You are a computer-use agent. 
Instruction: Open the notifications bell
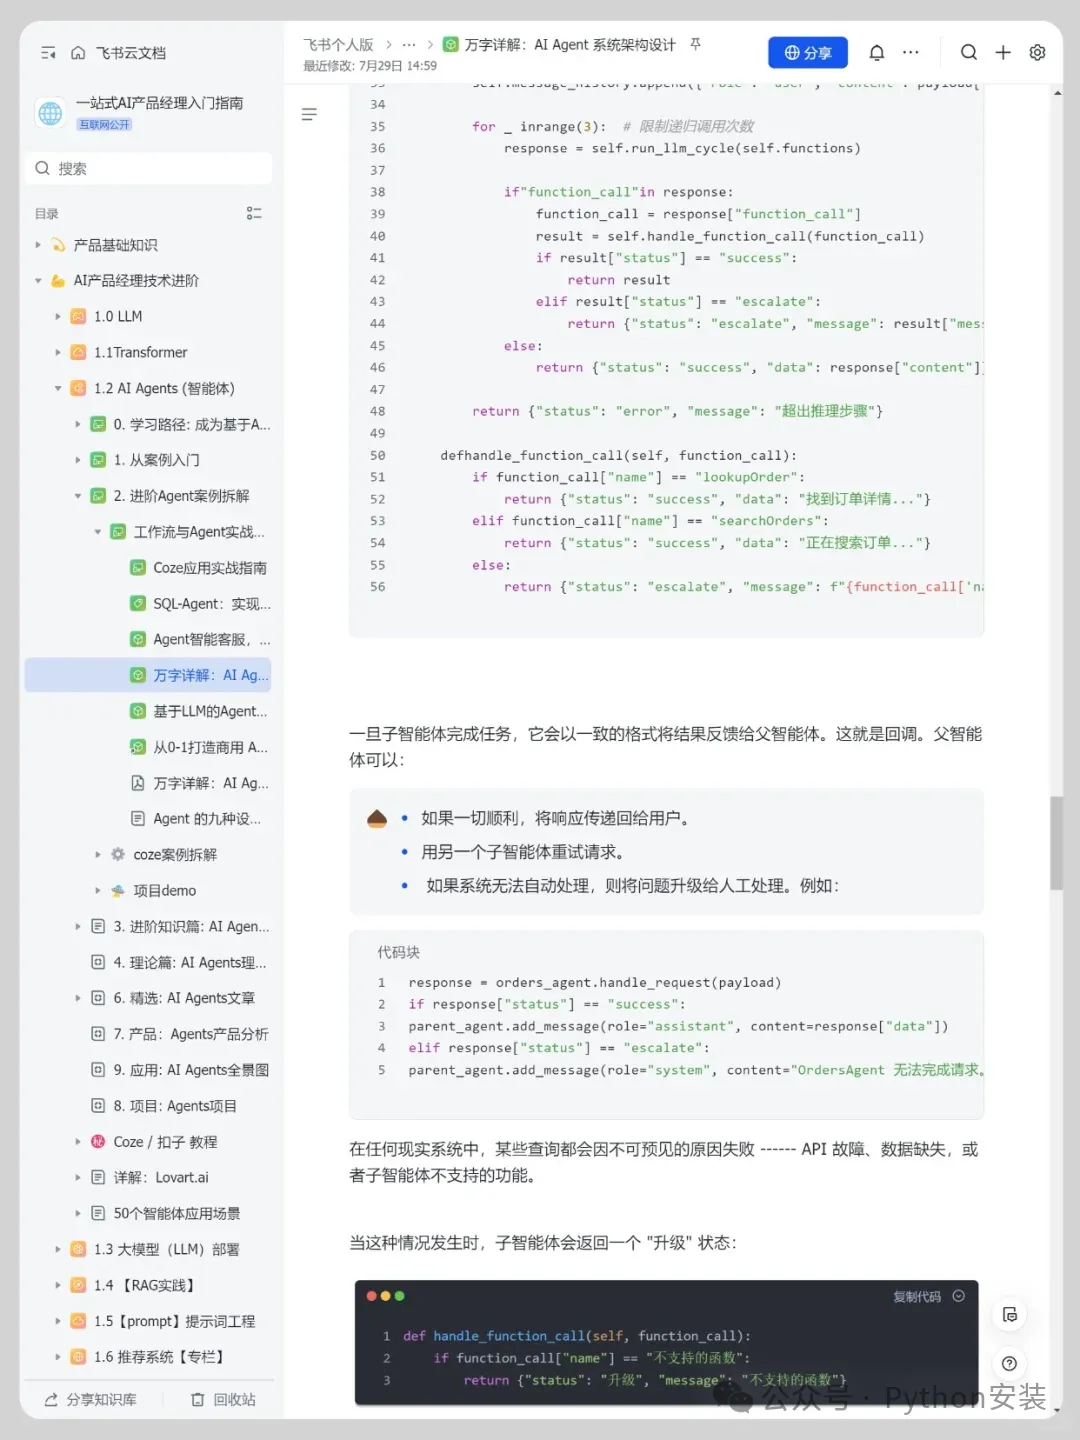(x=877, y=53)
